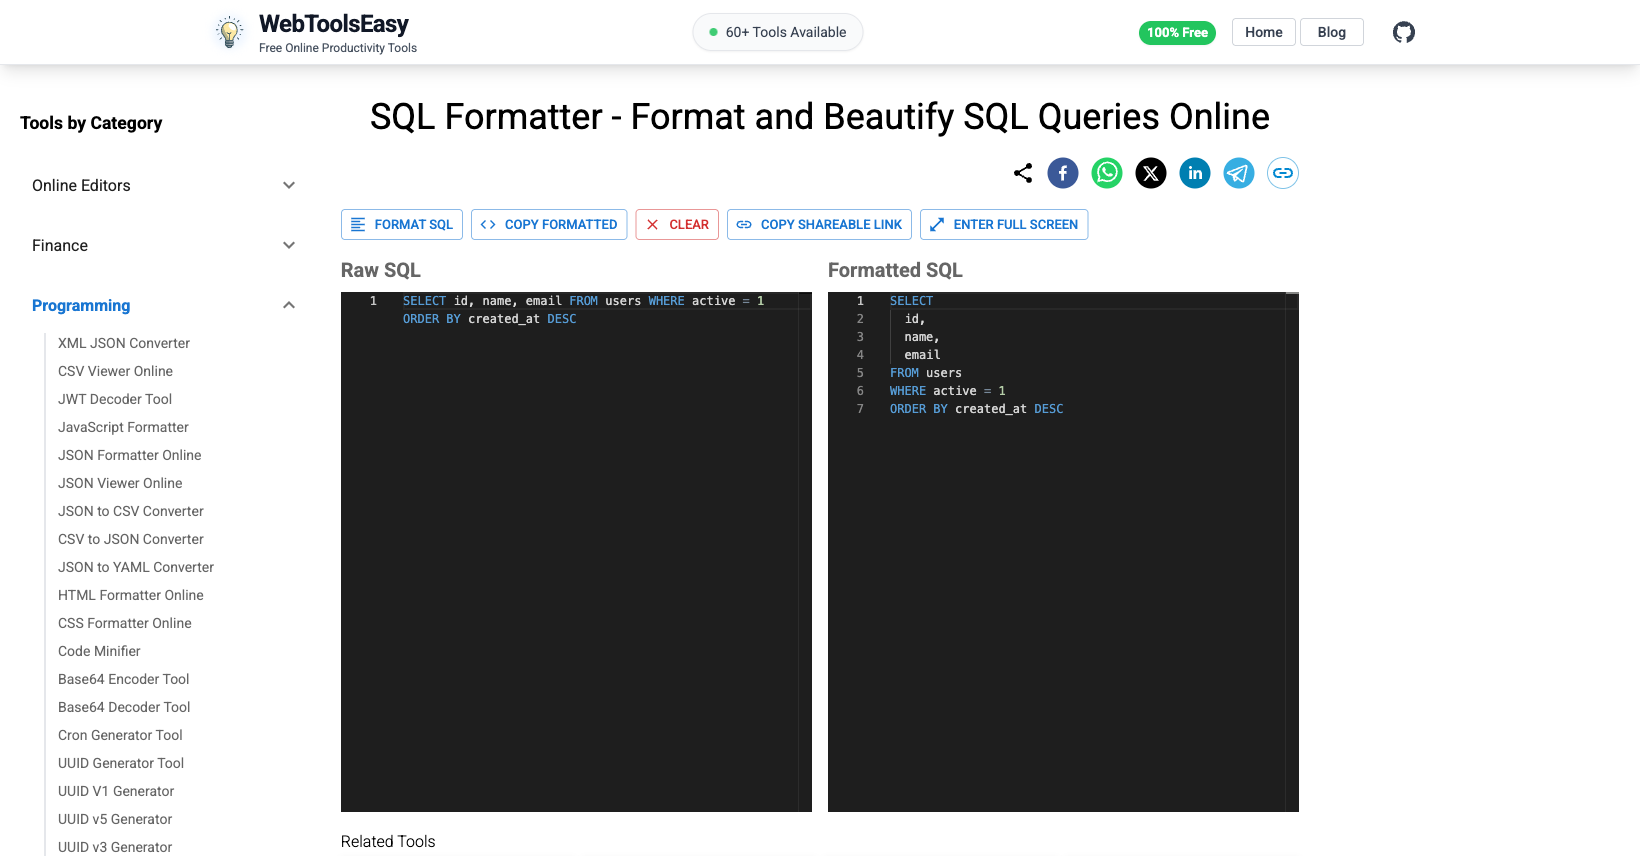Open JavaScript Formatter tool
1640x856 pixels.
click(123, 427)
